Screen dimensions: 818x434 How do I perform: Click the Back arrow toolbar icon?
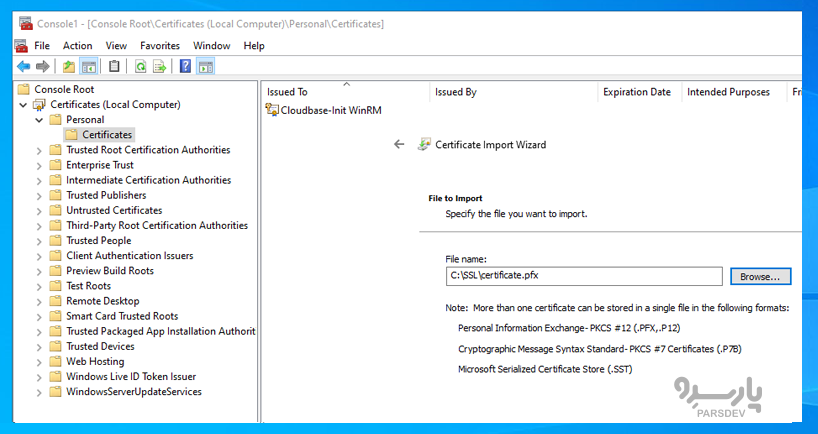[23, 66]
